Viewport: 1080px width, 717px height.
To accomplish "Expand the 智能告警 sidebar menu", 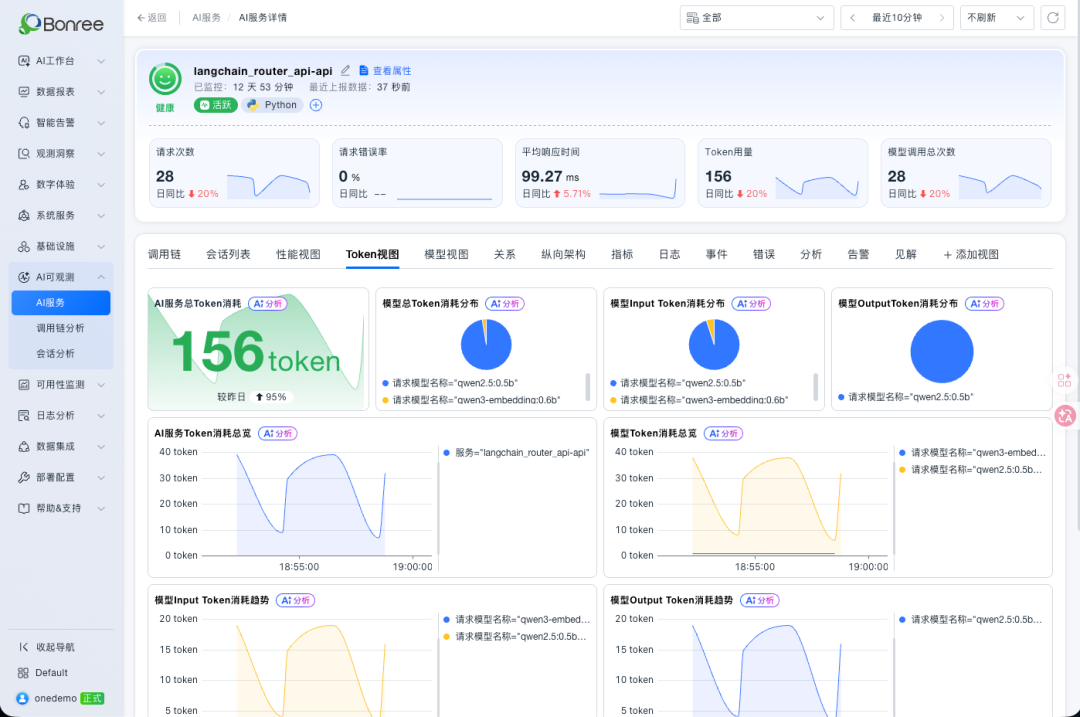I will (61, 123).
